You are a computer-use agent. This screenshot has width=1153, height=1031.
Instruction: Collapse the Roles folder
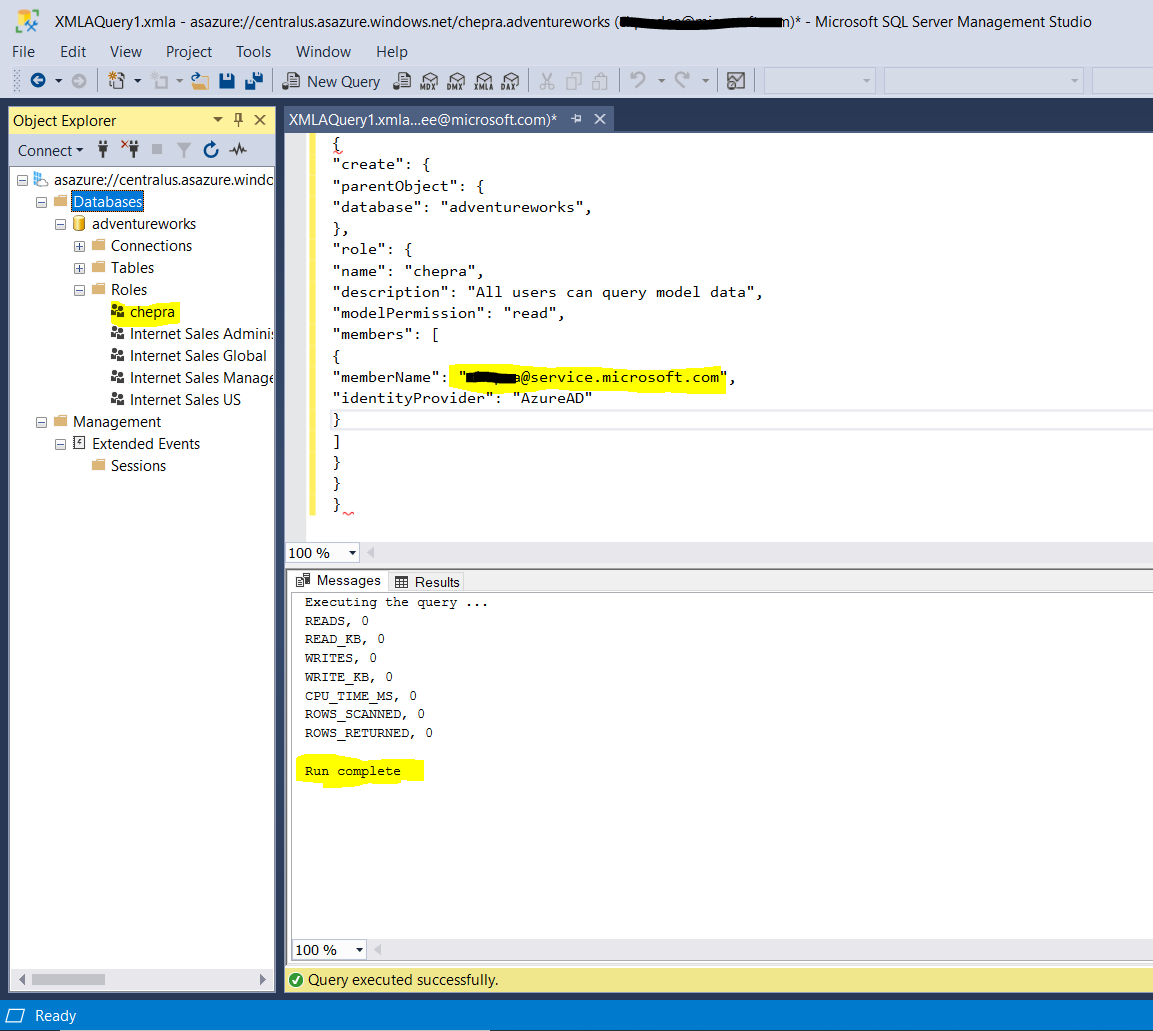(x=79, y=290)
